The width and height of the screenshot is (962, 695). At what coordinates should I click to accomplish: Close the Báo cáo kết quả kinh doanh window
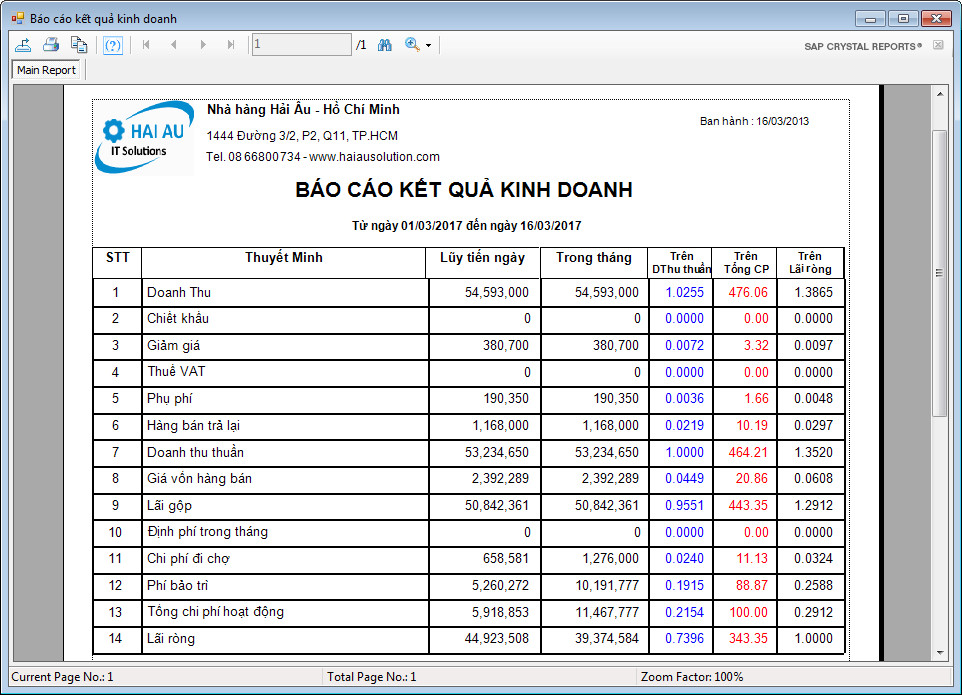pyautogui.click(x=936, y=18)
